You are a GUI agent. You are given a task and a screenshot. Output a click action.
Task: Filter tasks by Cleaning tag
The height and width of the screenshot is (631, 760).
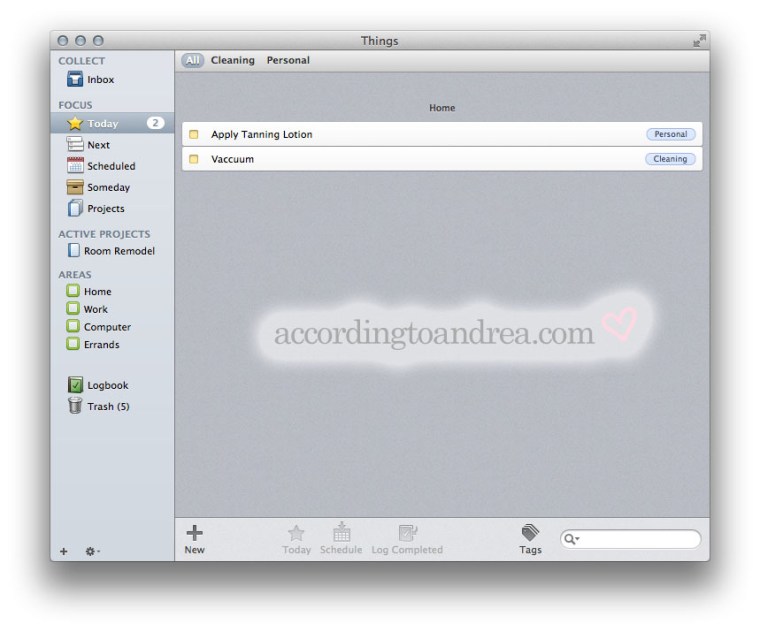tap(232, 60)
